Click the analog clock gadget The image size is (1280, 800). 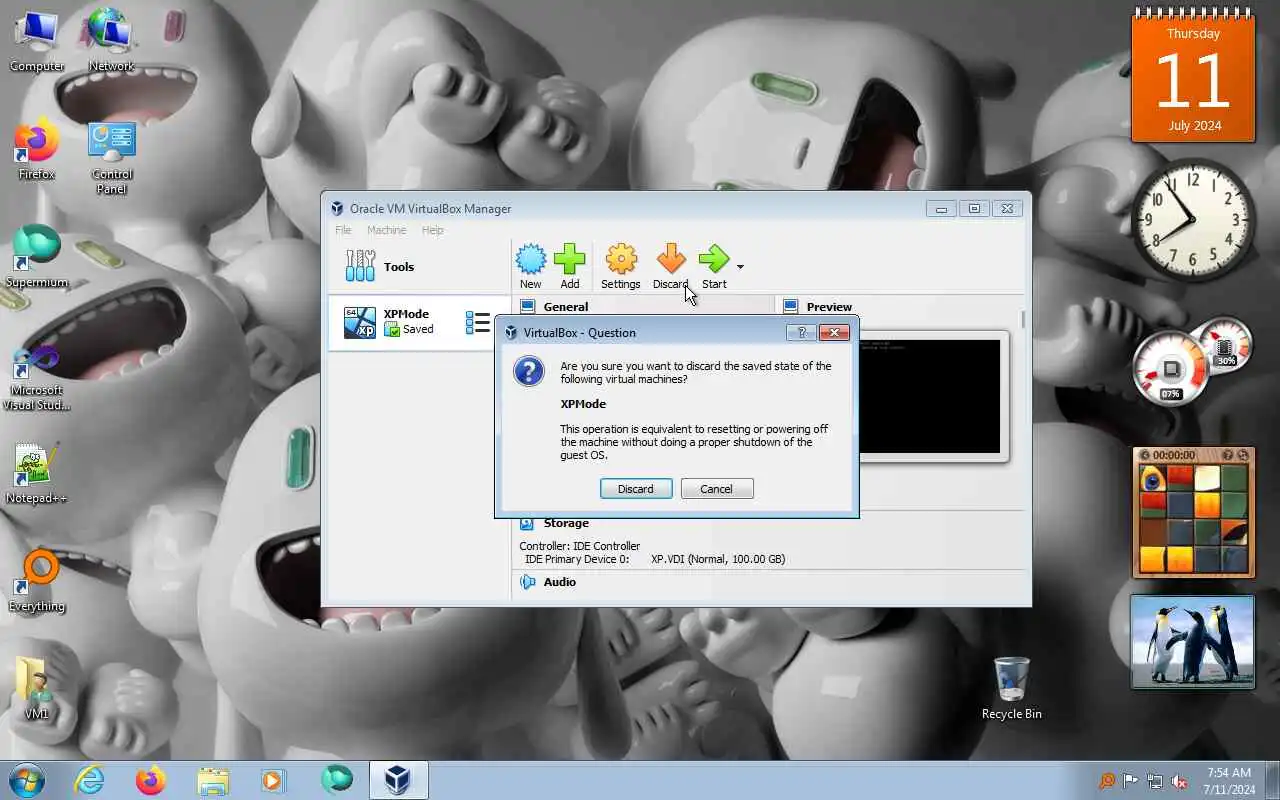point(1192,219)
